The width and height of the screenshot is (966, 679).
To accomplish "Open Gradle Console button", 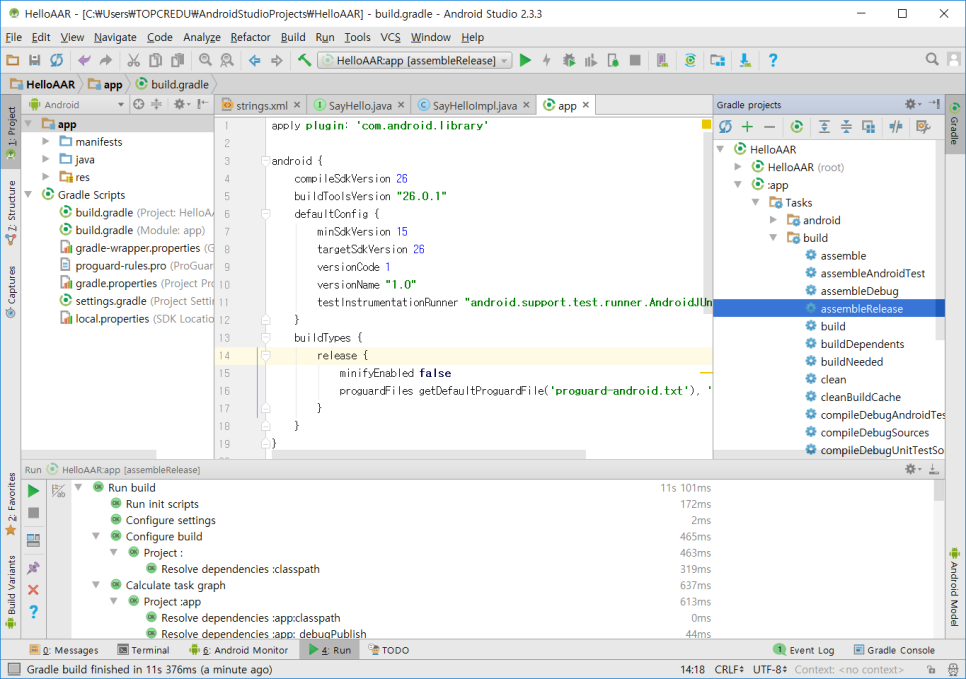I will 894,650.
